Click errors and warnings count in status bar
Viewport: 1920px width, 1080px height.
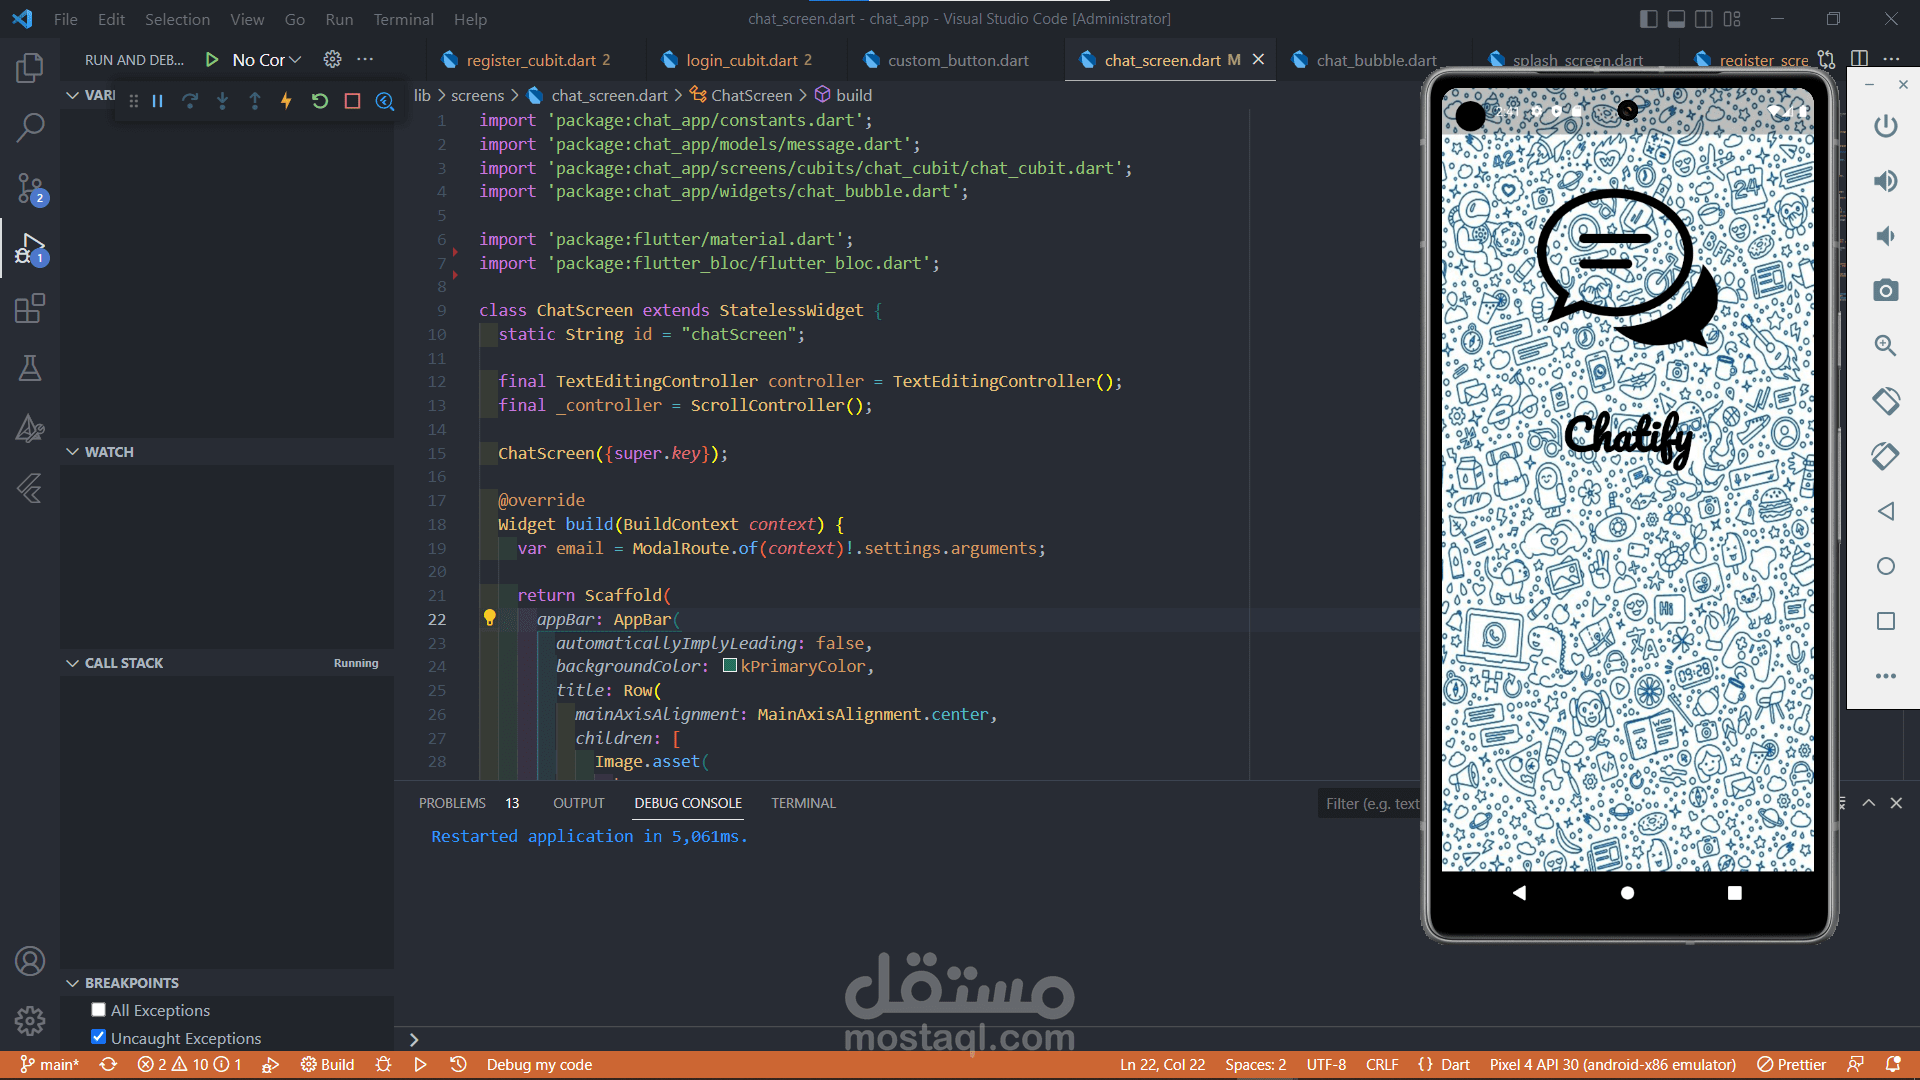point(190,1065)
